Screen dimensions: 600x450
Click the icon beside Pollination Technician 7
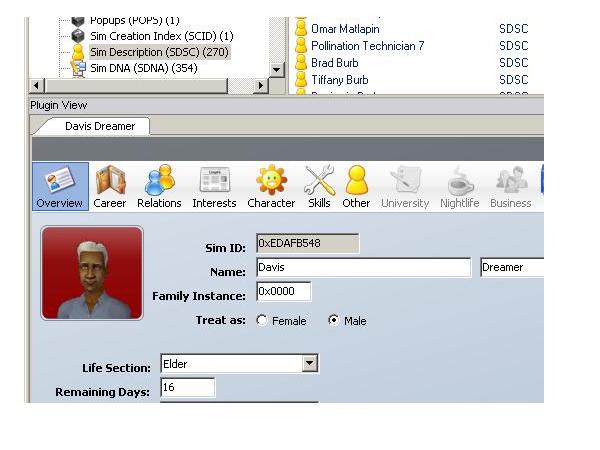(301, 46)
